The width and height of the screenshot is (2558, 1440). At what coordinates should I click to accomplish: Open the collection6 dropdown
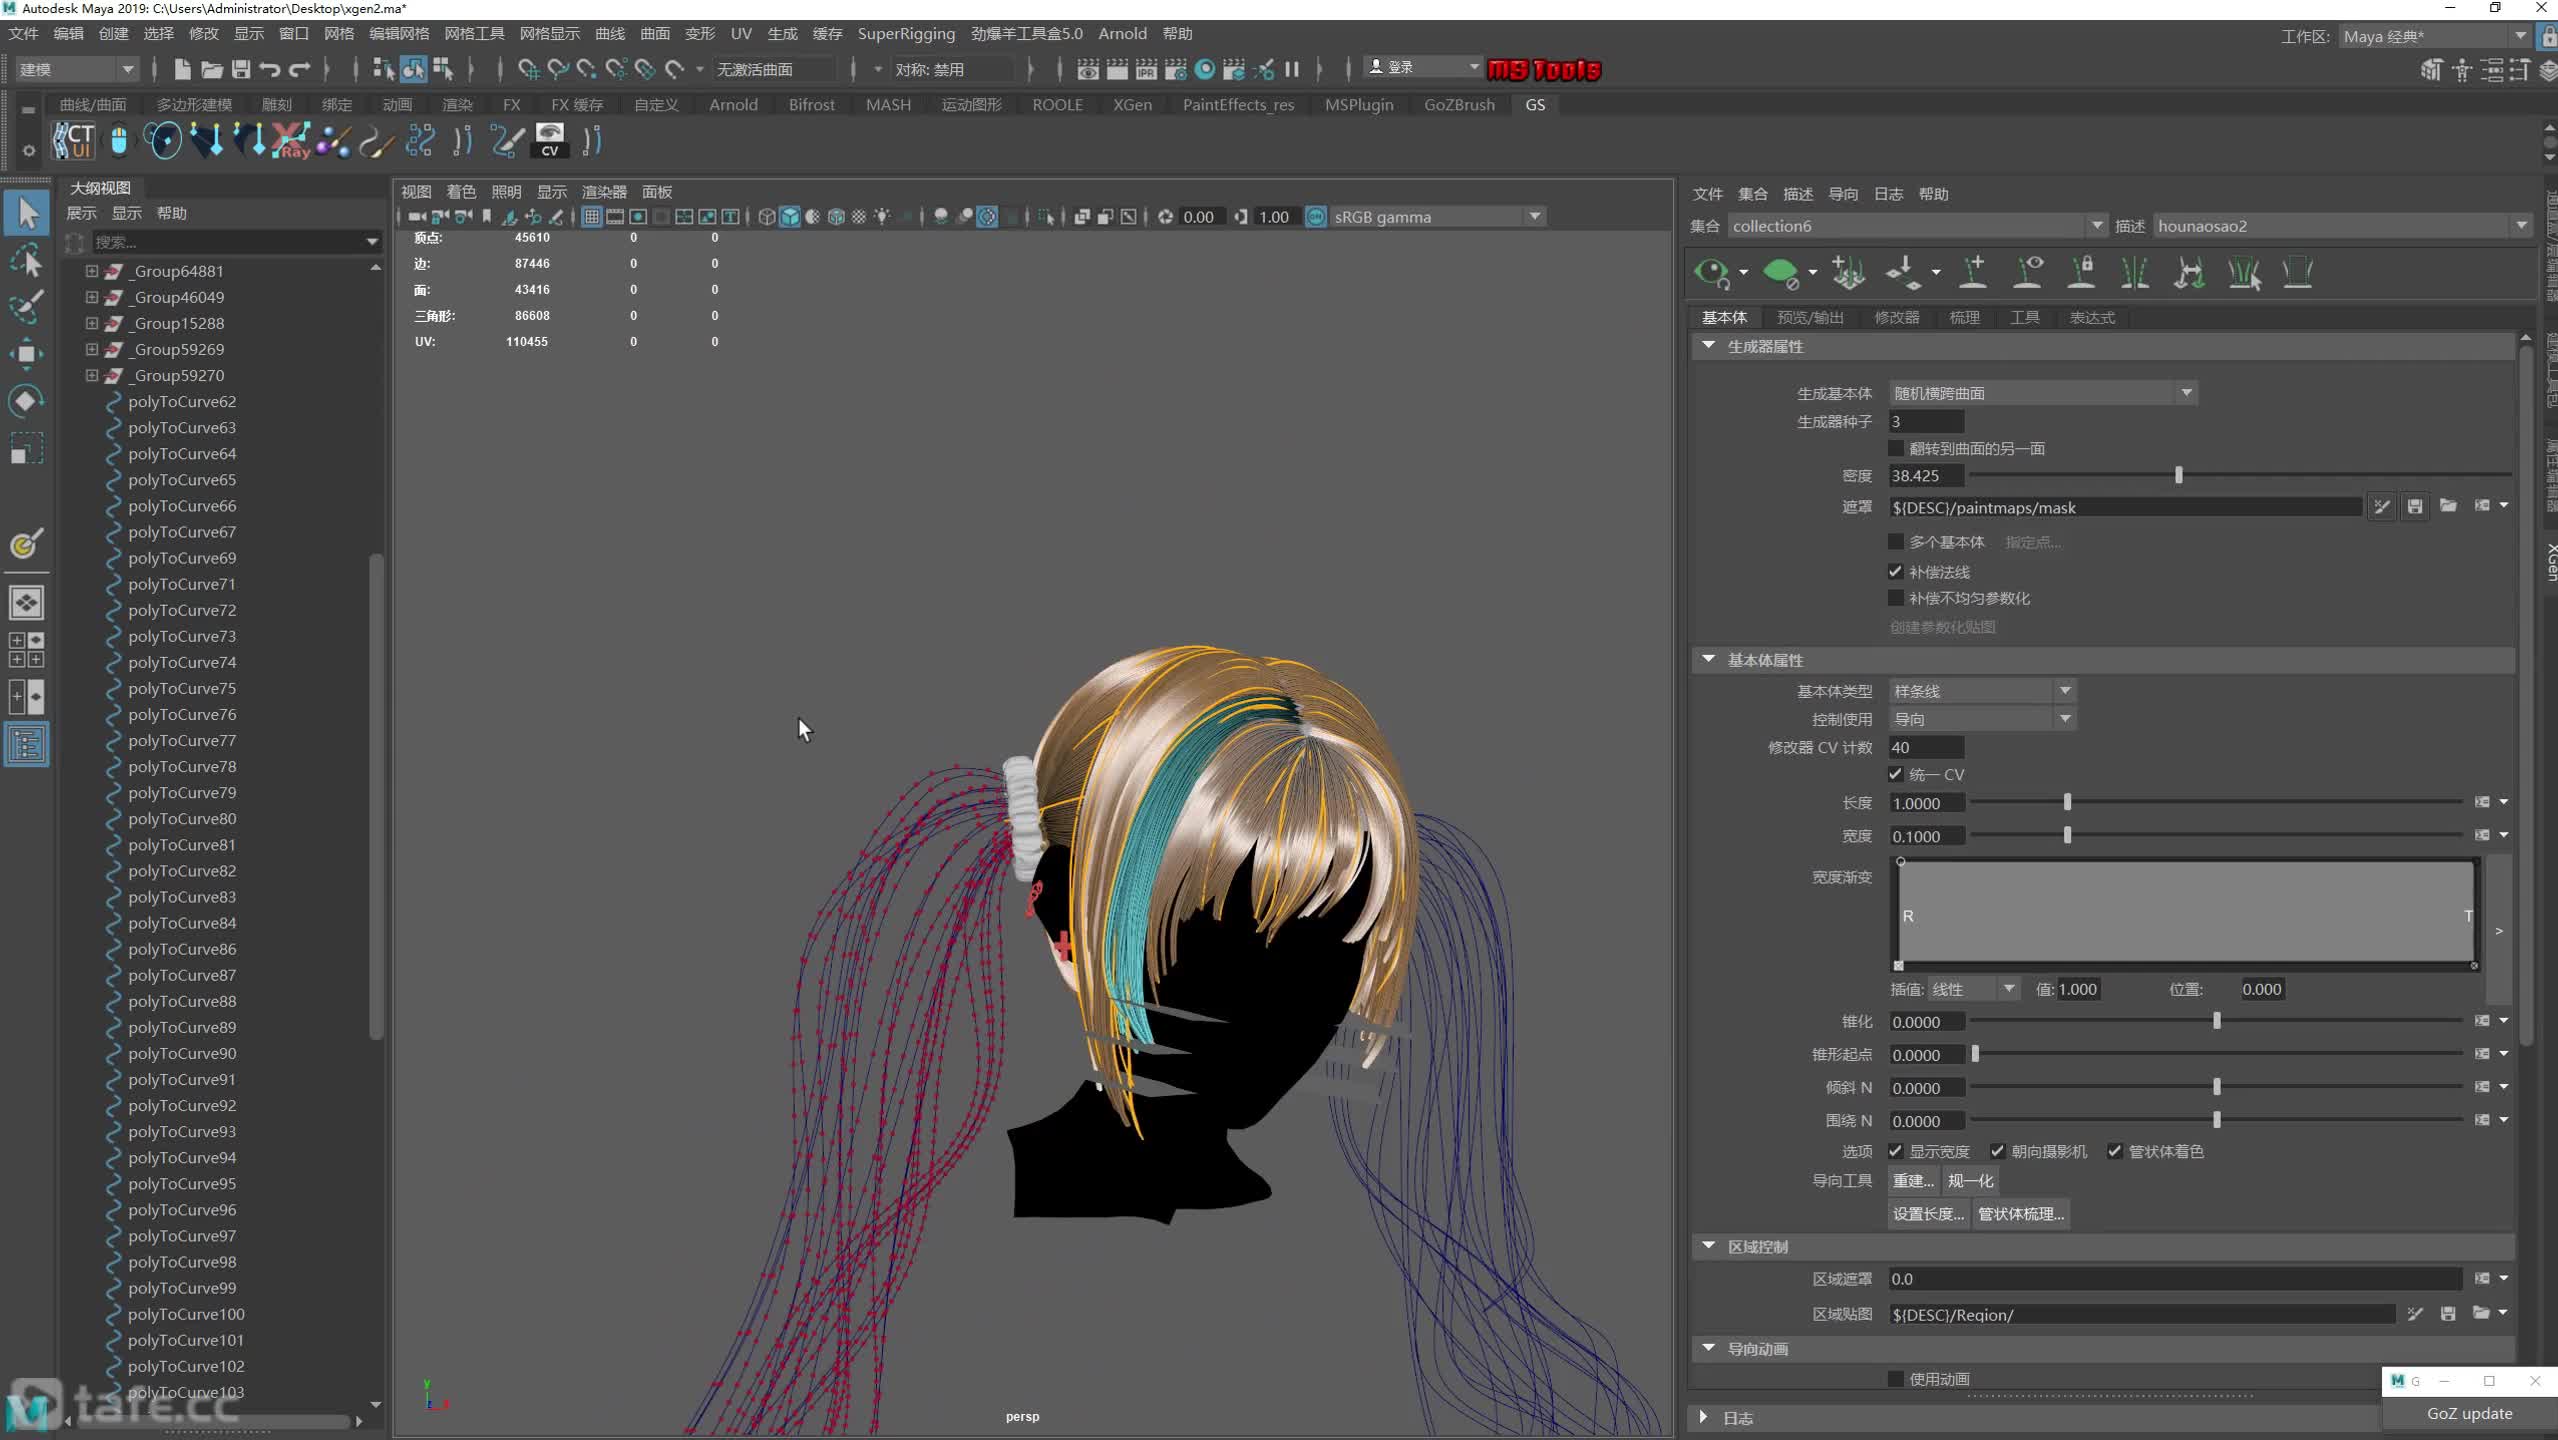[1917, 226]
